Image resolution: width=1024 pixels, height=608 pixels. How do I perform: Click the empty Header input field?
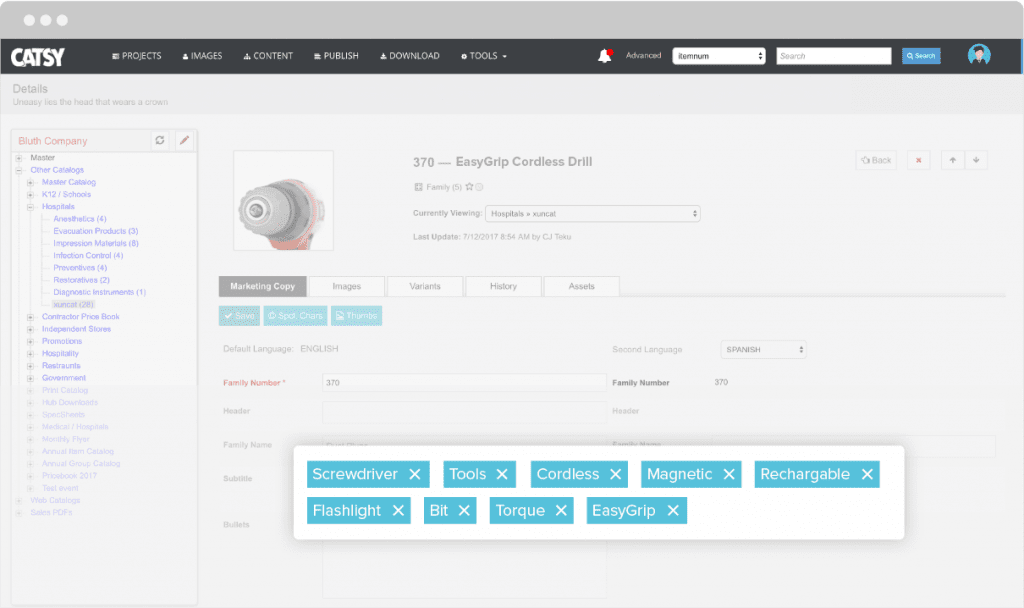[x=464, y=411]
